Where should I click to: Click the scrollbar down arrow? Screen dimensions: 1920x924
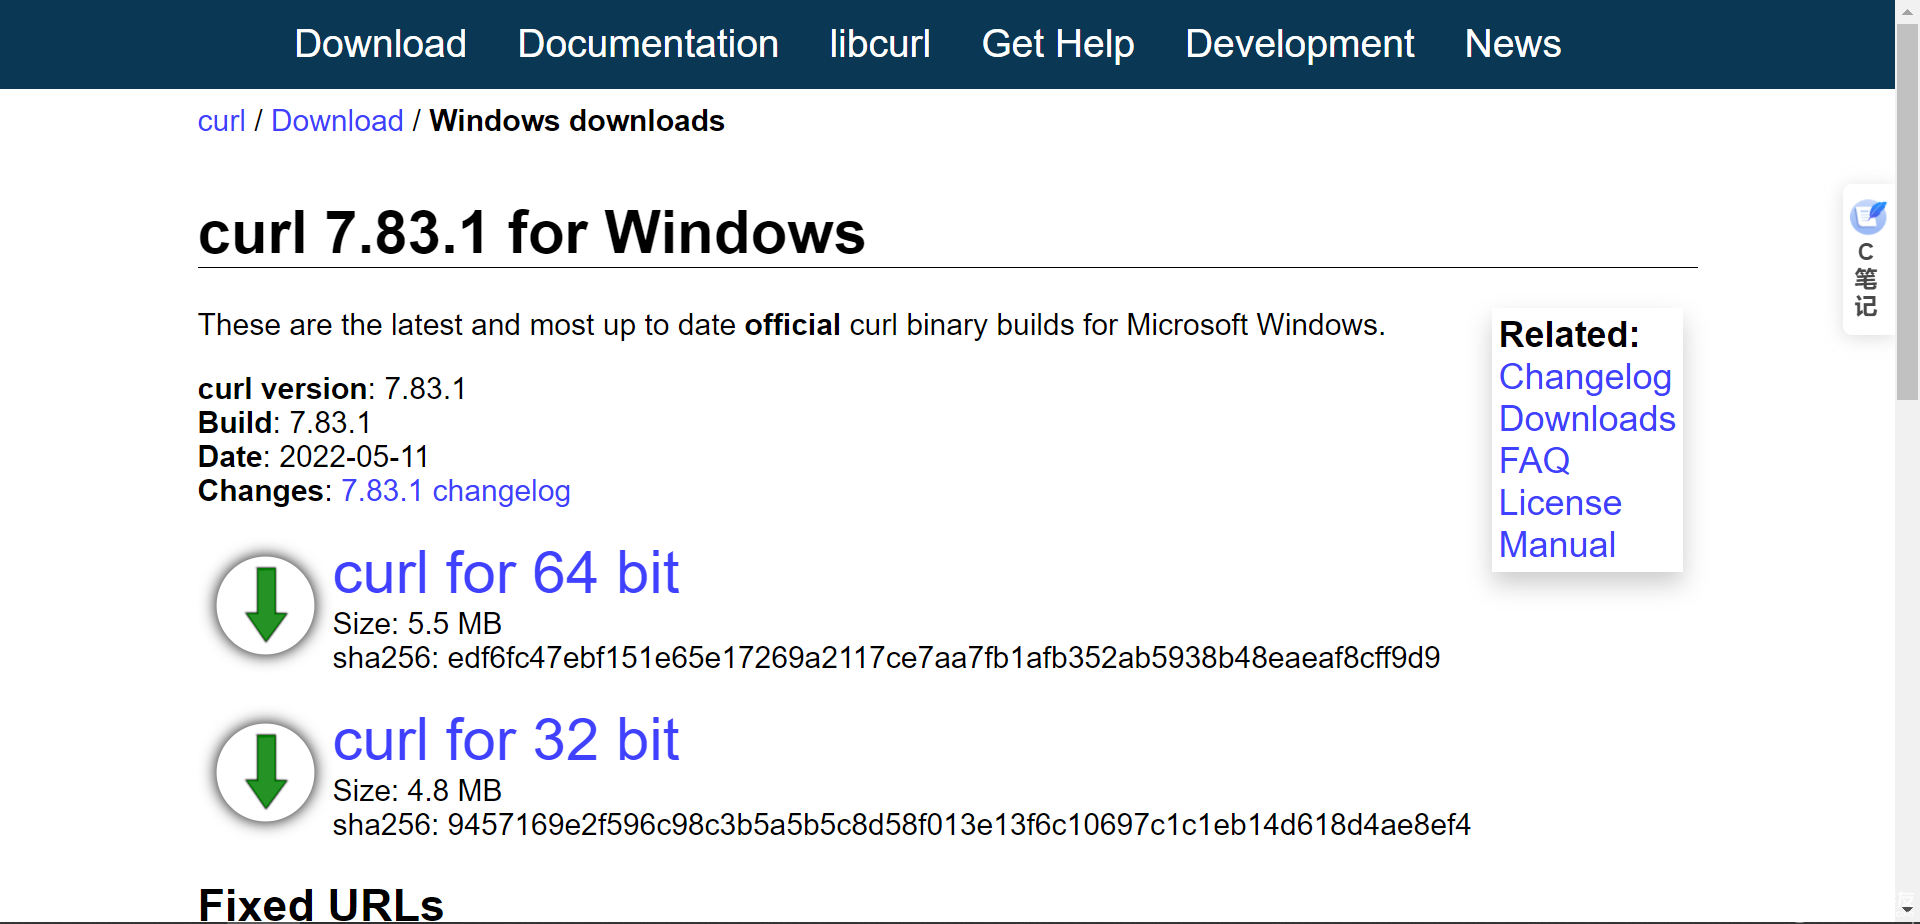tap(1906, 910)
